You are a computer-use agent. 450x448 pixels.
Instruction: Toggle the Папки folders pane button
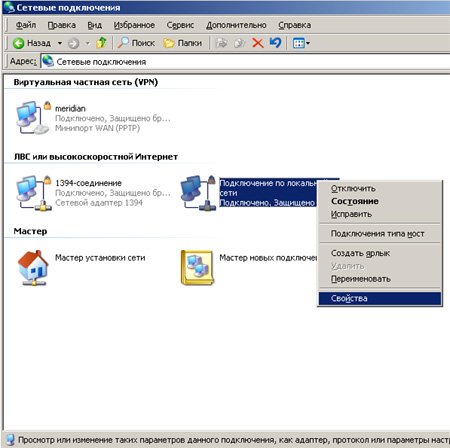[x=182, y=43]
